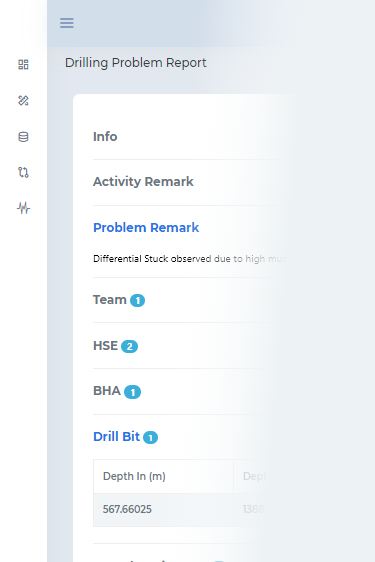Expand the Info section
Image resolution: width=375 pixels, height=562 pixels.
click(x=105, y=137)
